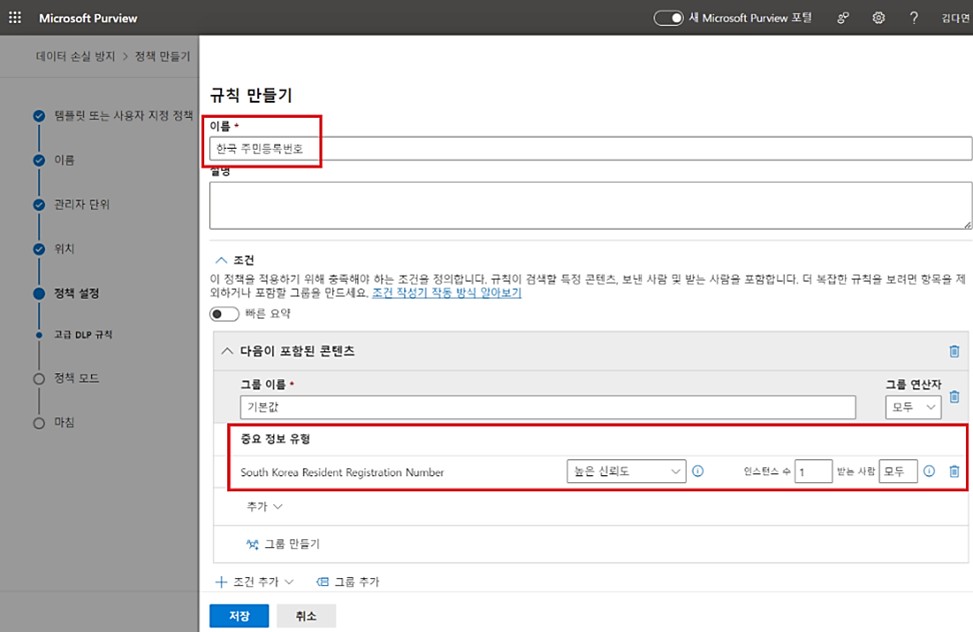Open the '그룹 연산자' dropdown
Screen dimensions: 973x632
[x=913, y=407]
